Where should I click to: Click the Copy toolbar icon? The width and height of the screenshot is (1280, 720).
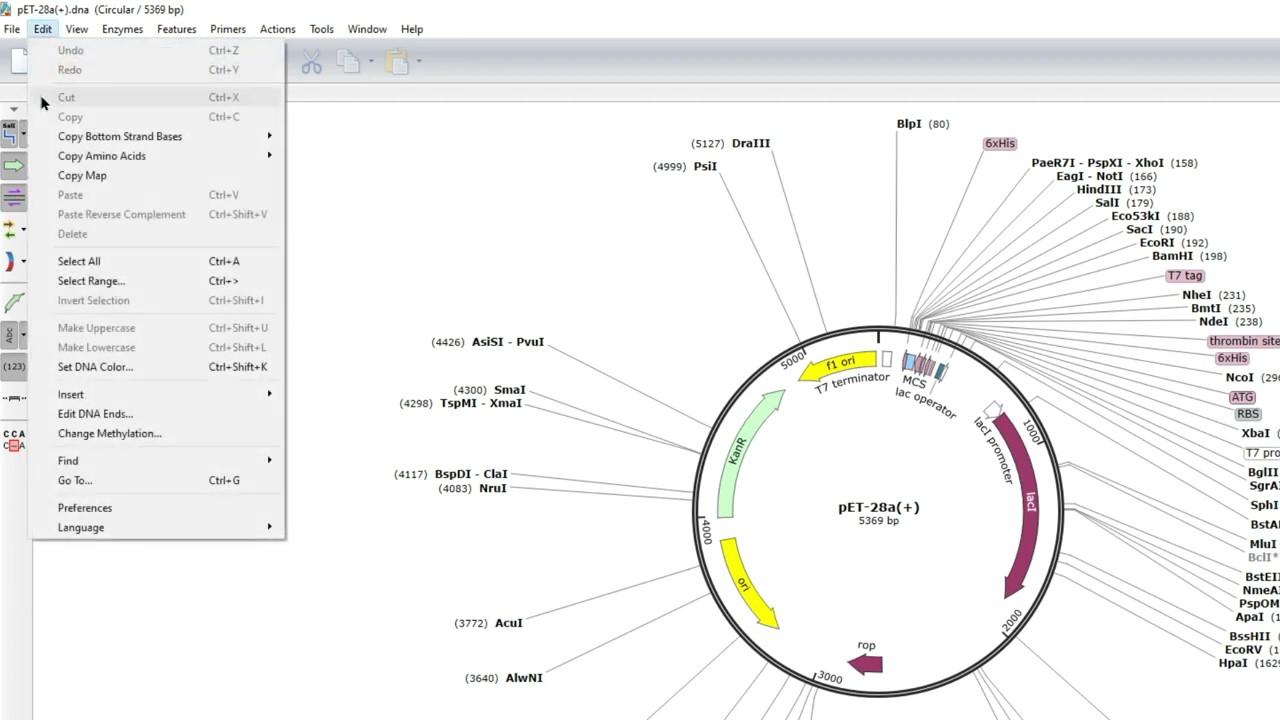347,61
